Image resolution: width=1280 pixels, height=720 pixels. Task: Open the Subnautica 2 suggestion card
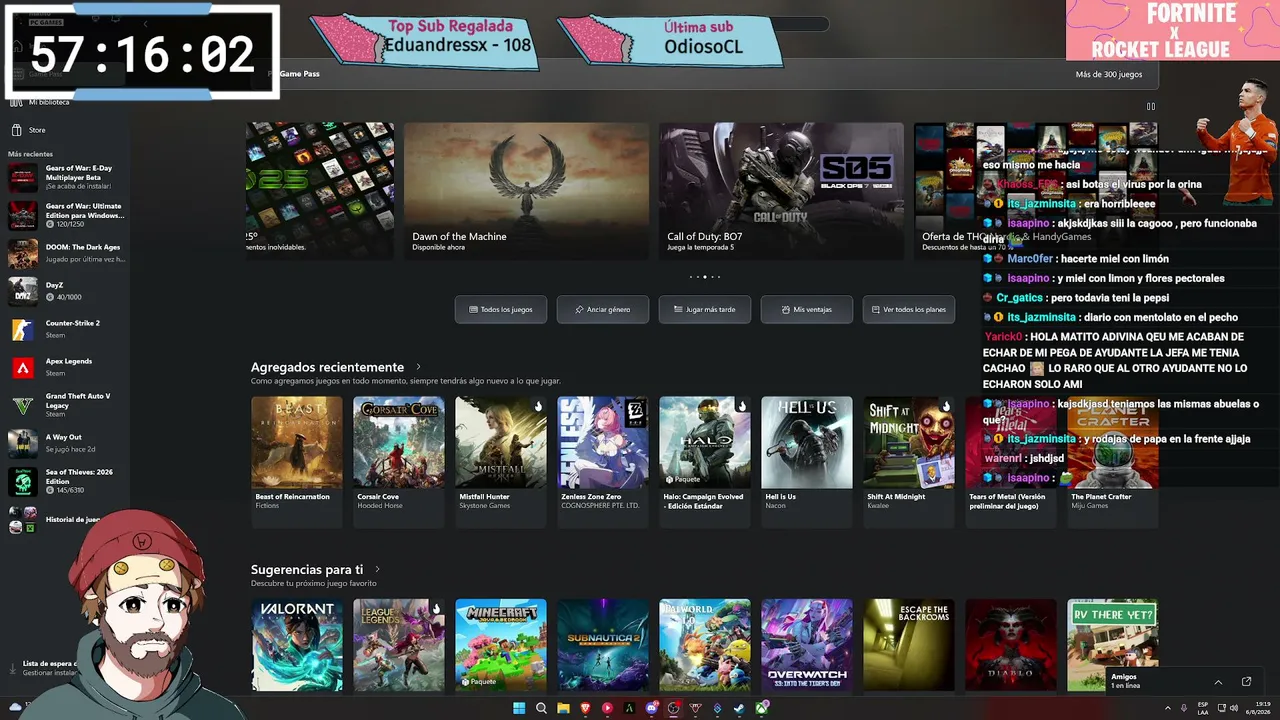[603, 645]
